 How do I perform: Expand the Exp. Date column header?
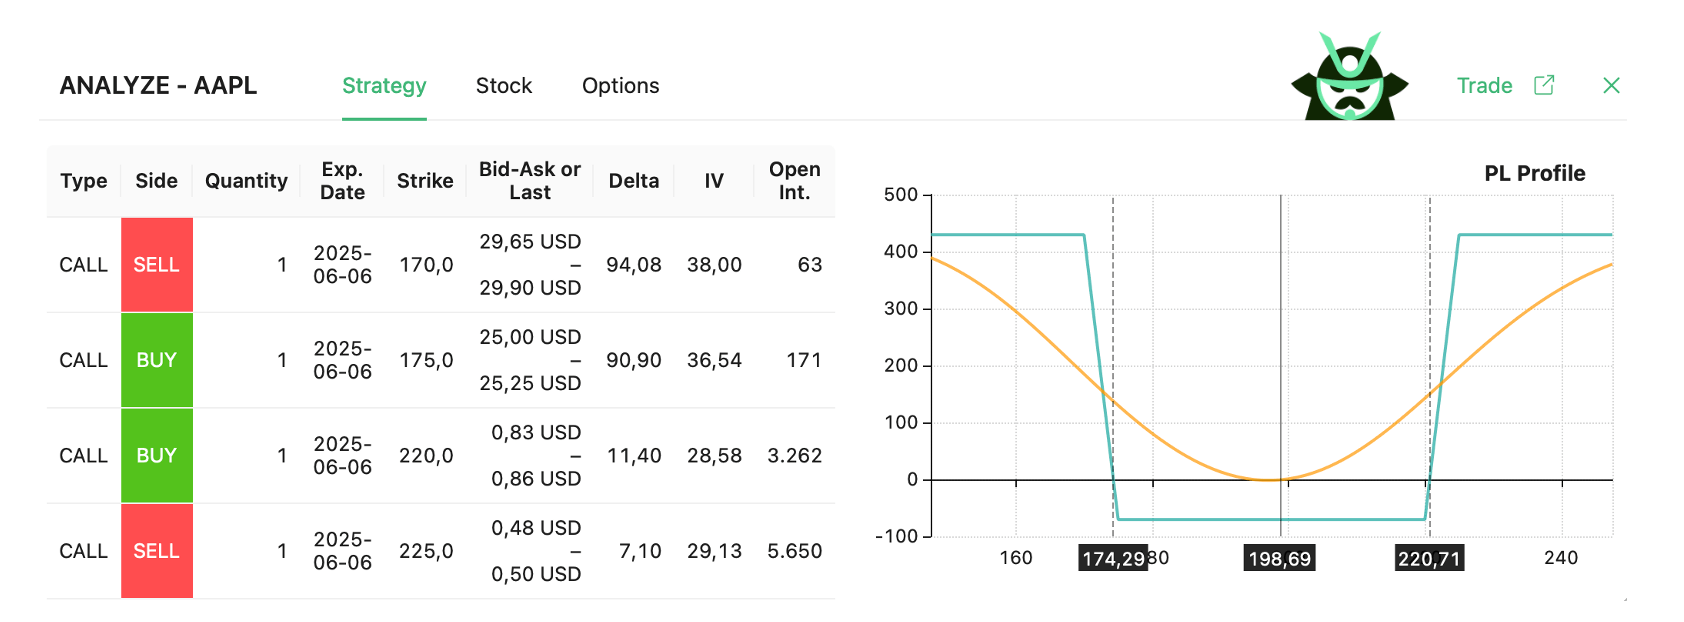click(x=342, y=181)
